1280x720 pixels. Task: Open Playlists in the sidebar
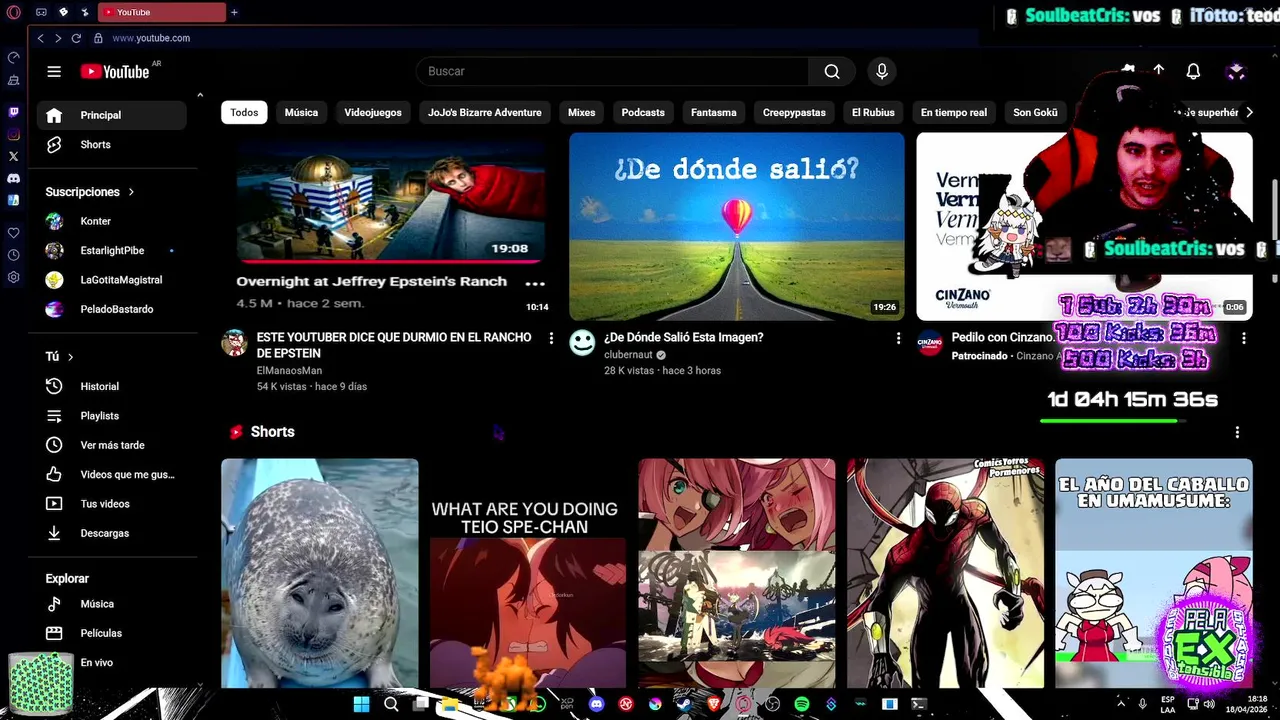click(112, 415)
